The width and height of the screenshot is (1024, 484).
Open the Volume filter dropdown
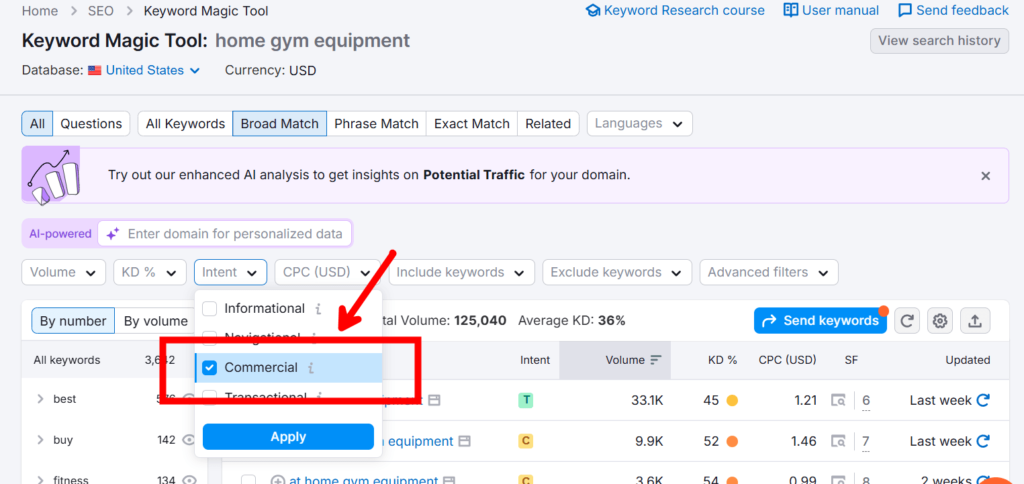point(63,272)
